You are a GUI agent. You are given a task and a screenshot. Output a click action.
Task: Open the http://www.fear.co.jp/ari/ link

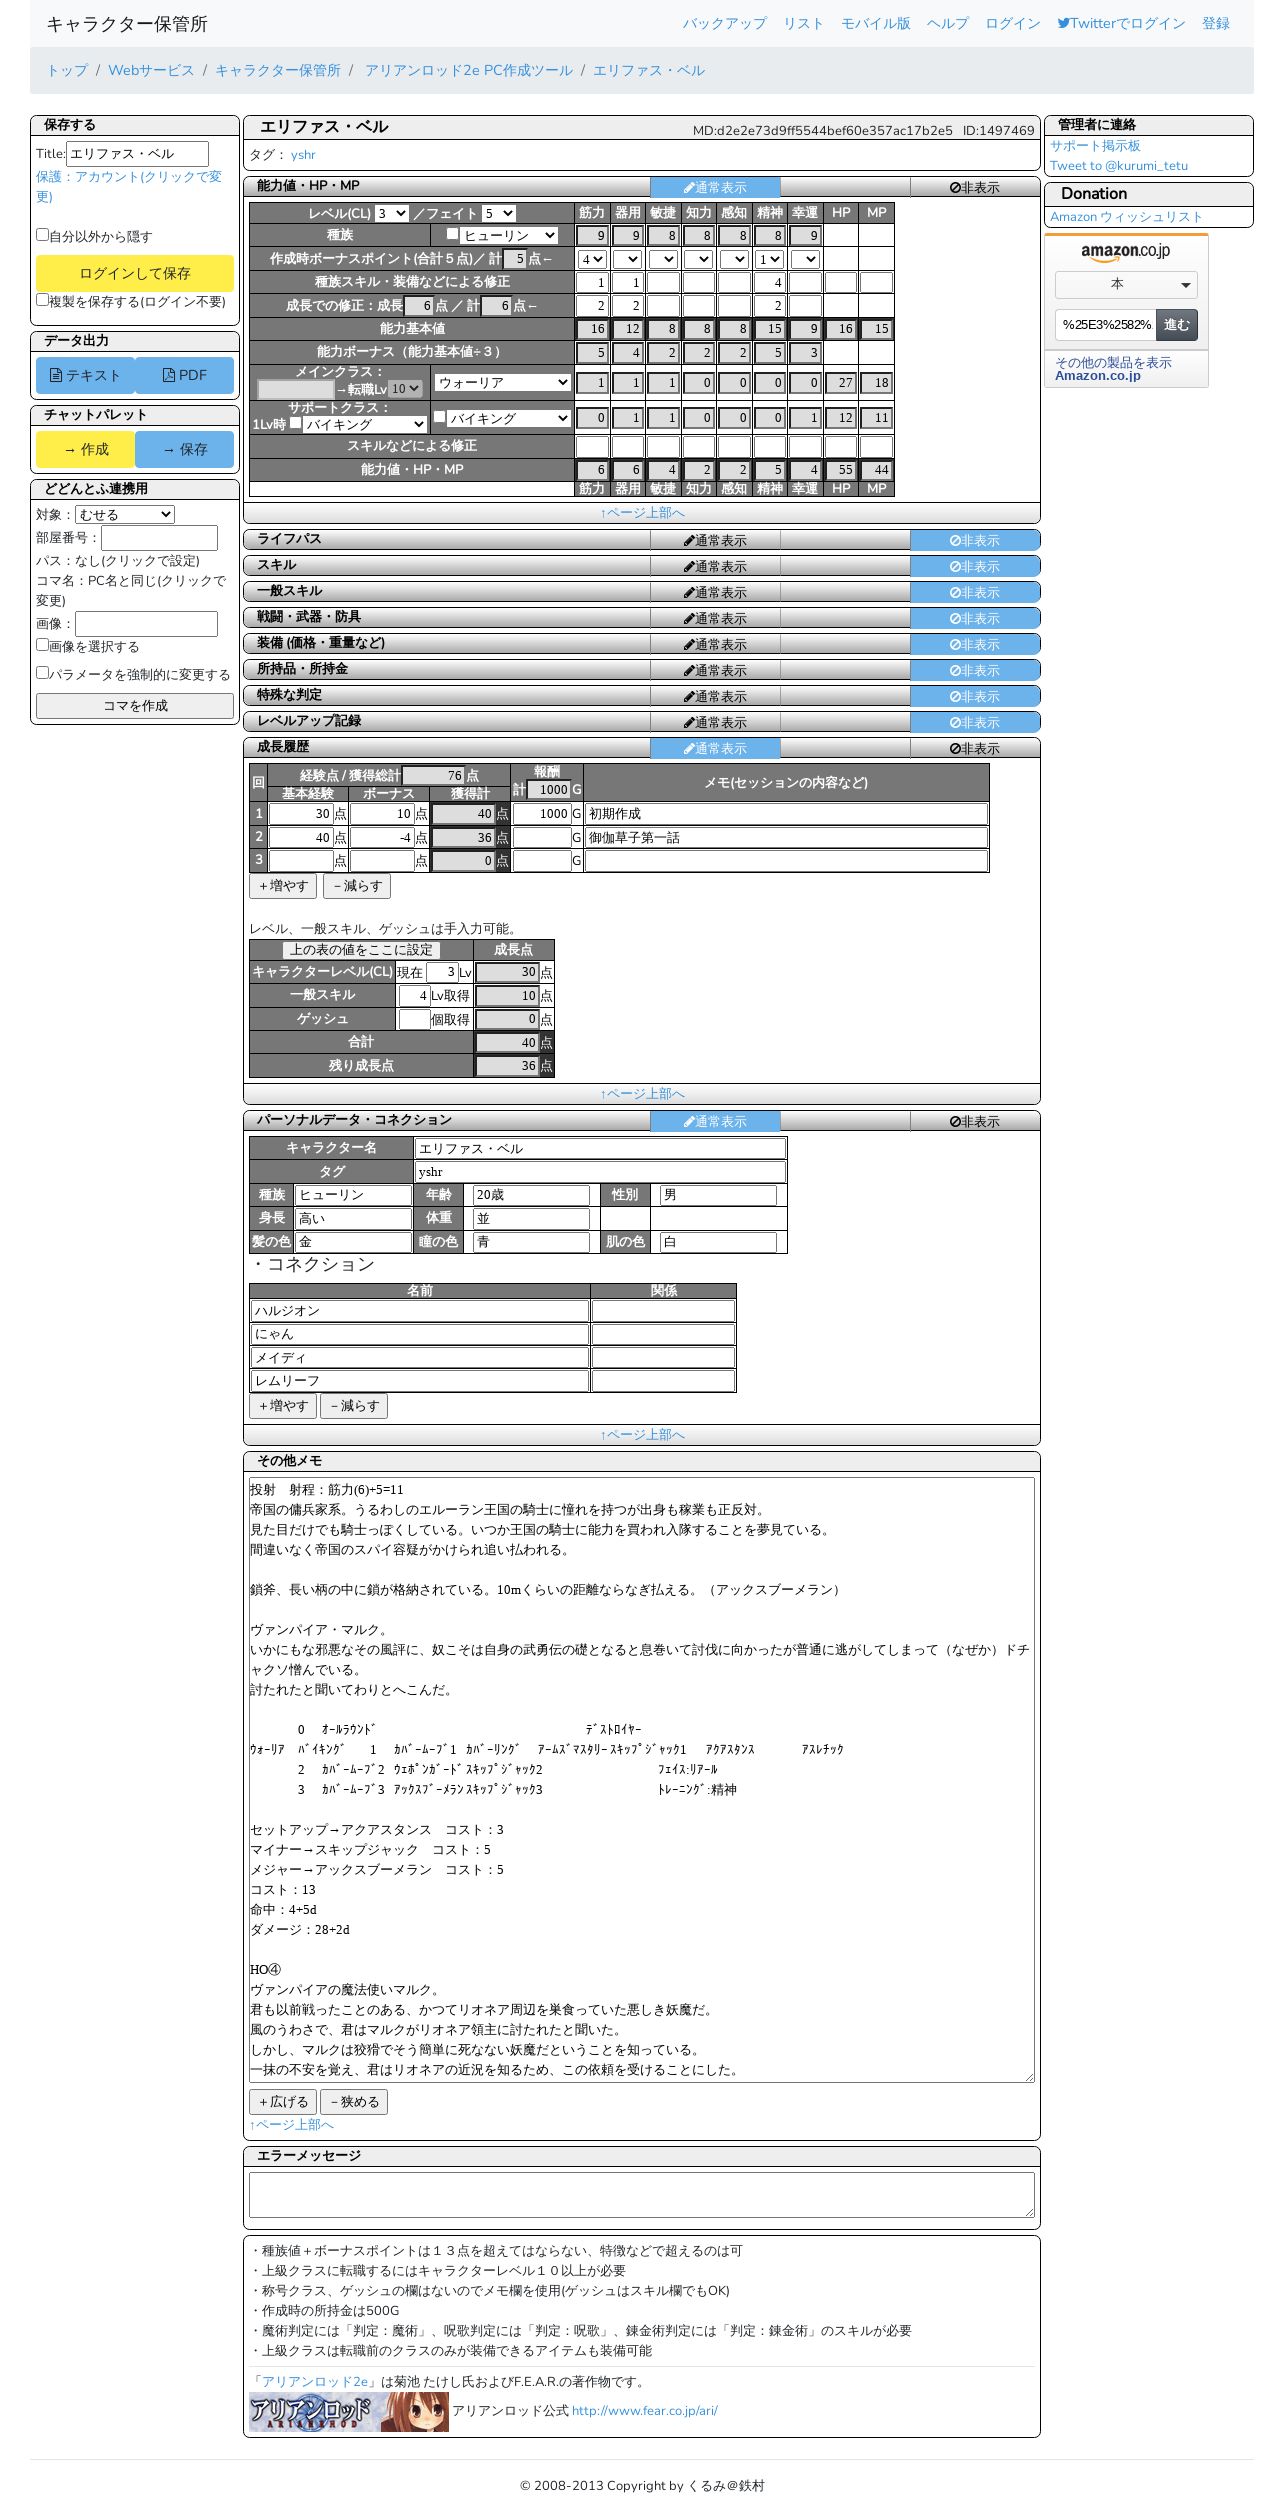coord(645,2410)
